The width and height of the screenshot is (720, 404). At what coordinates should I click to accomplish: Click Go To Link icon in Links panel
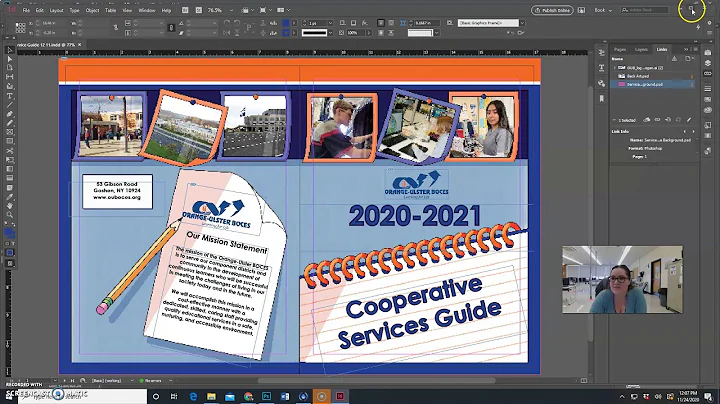click(668, 120)
